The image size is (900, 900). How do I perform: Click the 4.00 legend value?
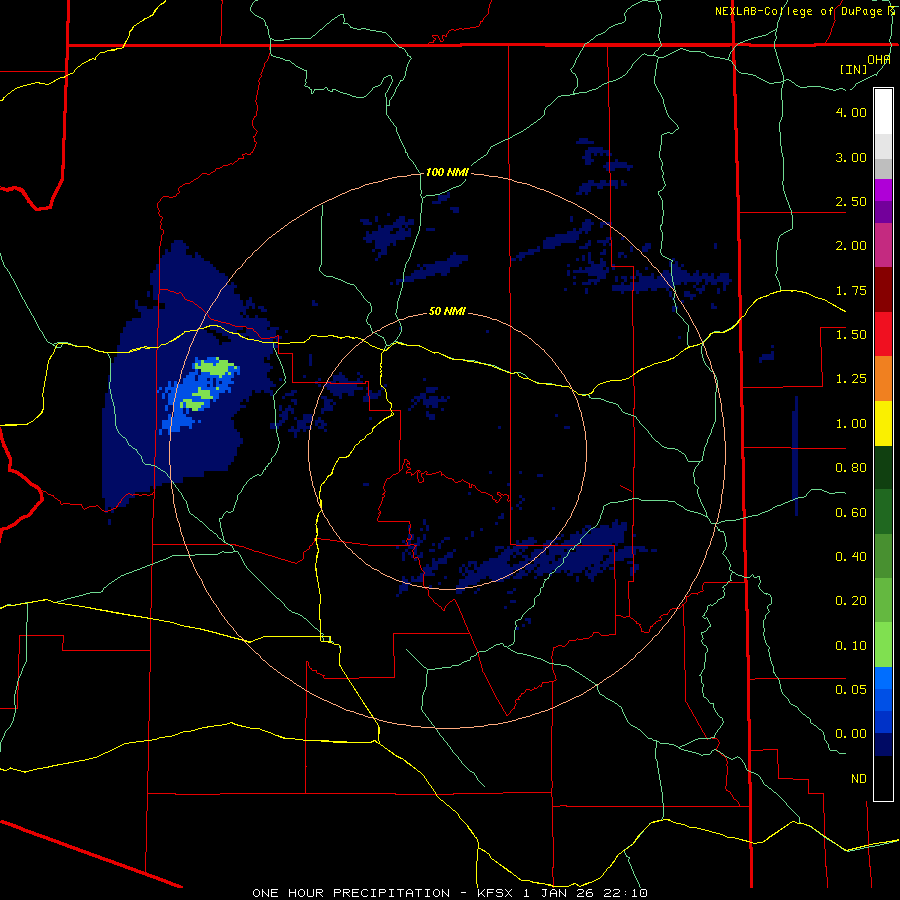point(851,112)
